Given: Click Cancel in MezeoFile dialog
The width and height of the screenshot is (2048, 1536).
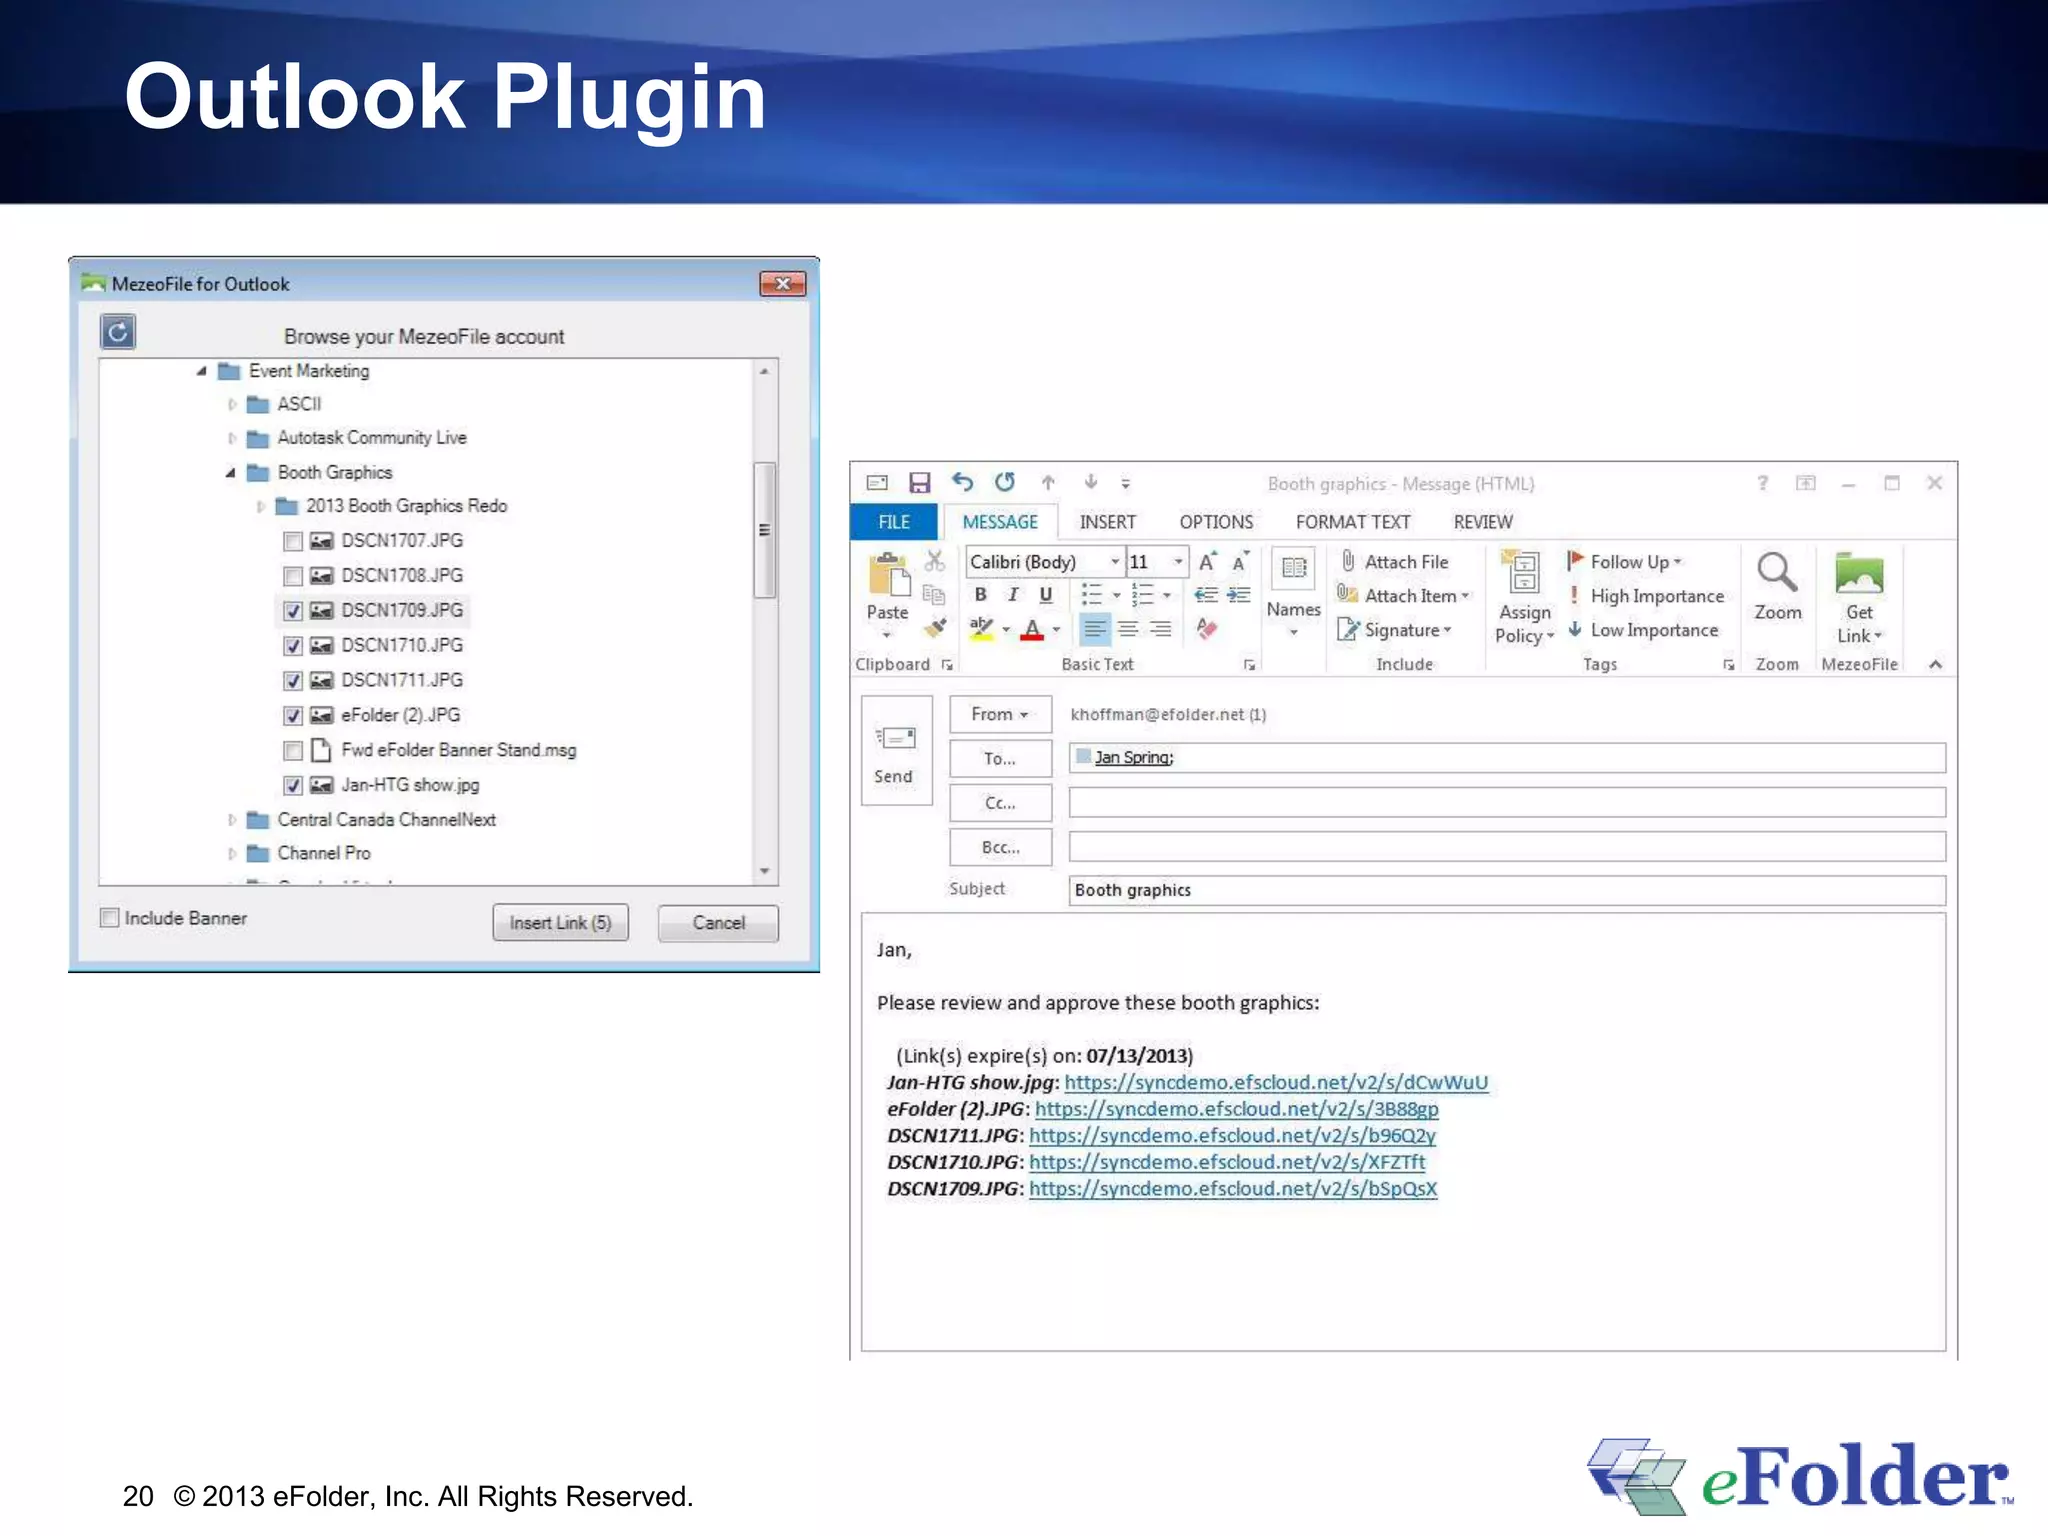Looking at the screenshot, I should pyautogui.click(x=718, y=923).
